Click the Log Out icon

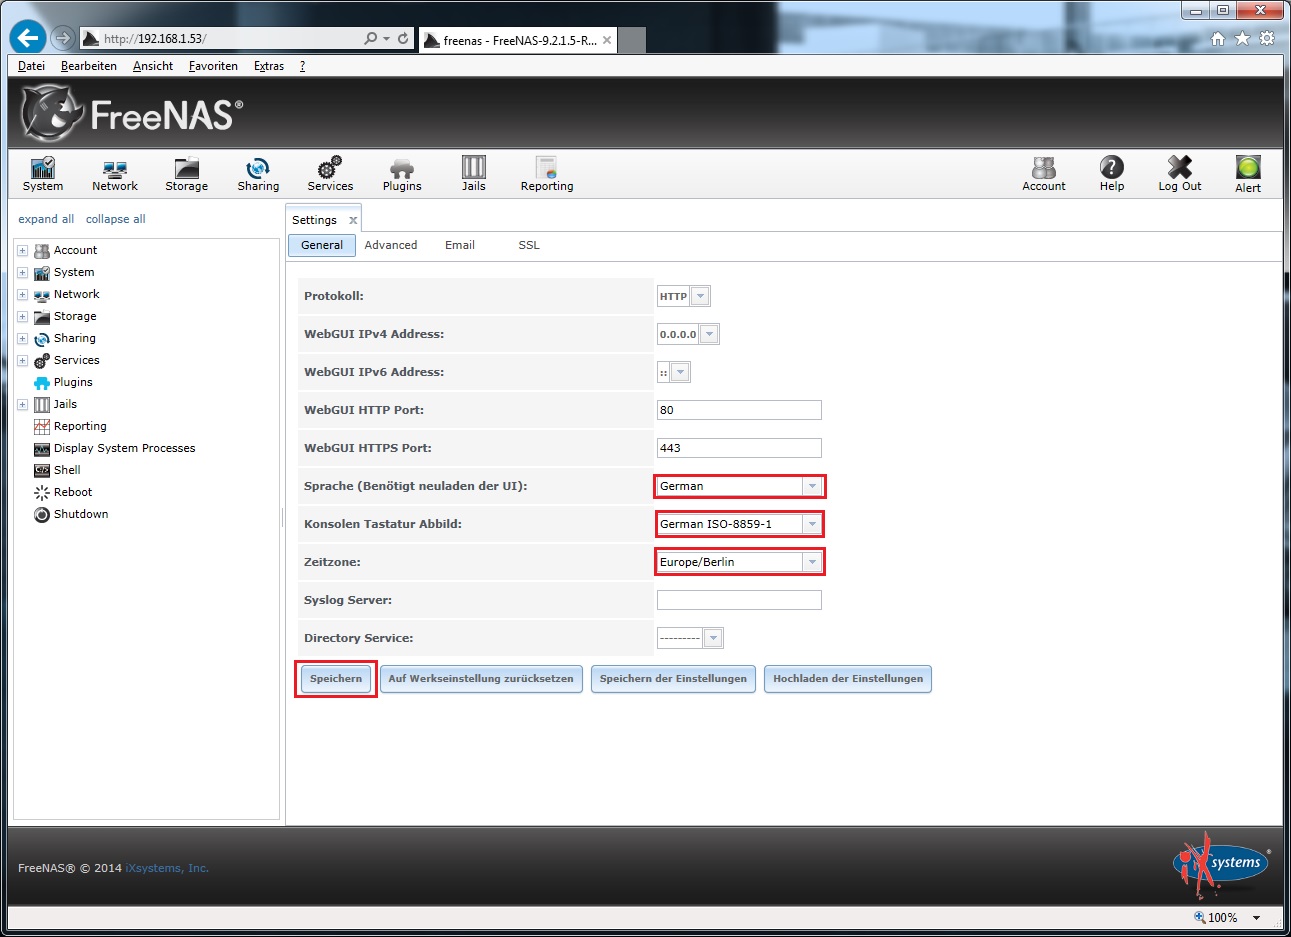click(x=1180, y=173)
